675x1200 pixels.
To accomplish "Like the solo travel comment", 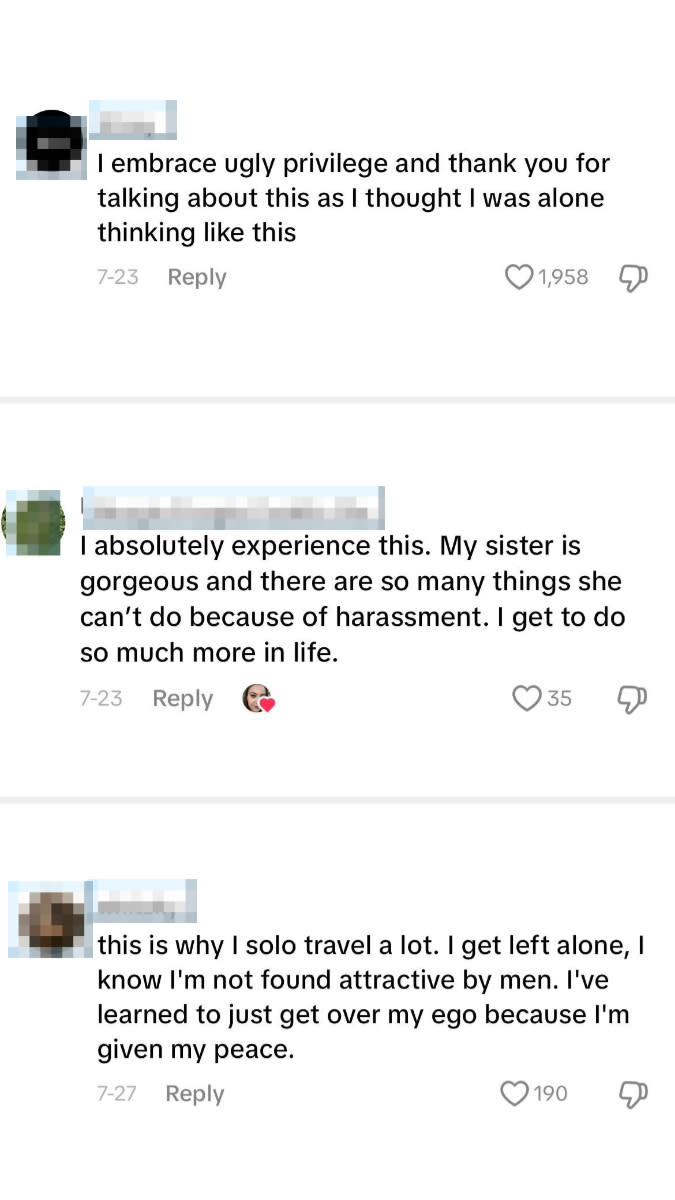I will [514, 1093].
